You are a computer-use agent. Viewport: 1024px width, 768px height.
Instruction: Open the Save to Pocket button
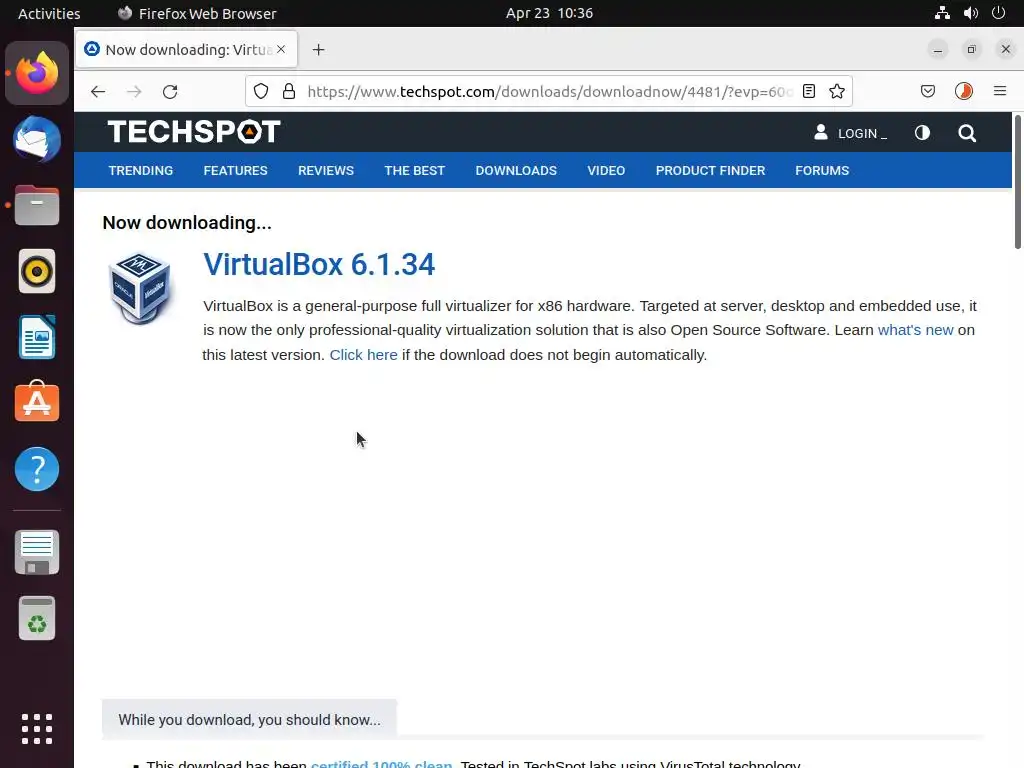pyautogui.click(x=927, y=91)
